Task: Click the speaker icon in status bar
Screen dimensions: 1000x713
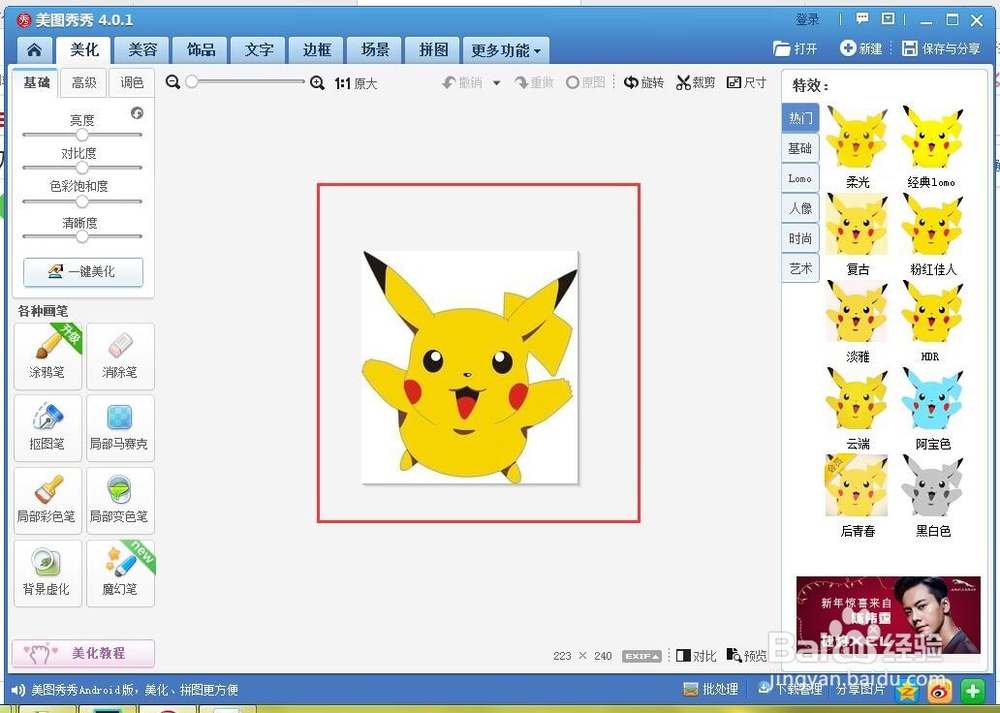Action: (x=18, y=689)
